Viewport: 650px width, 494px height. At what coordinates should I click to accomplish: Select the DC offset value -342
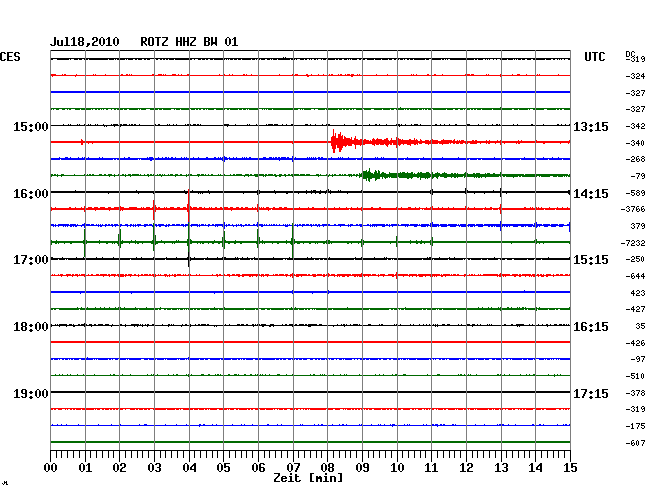635,126
